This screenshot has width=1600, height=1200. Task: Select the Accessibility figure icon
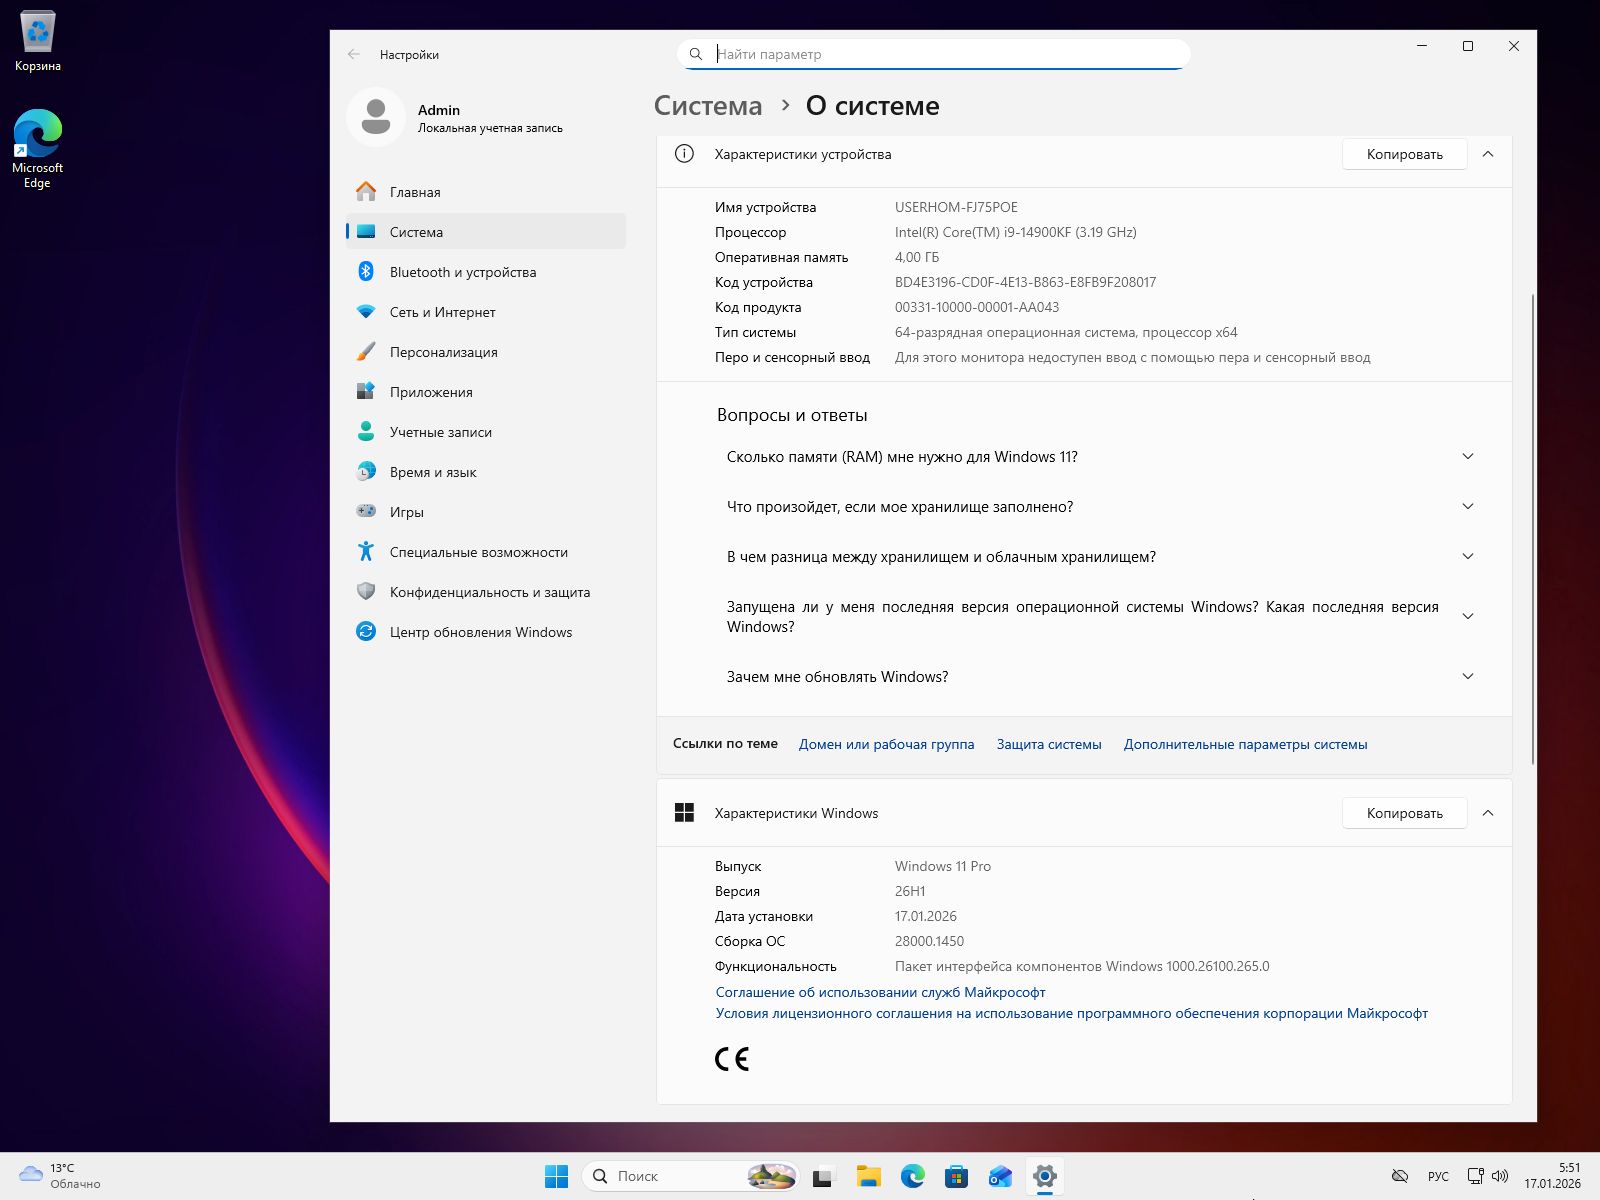click(366, 552)
